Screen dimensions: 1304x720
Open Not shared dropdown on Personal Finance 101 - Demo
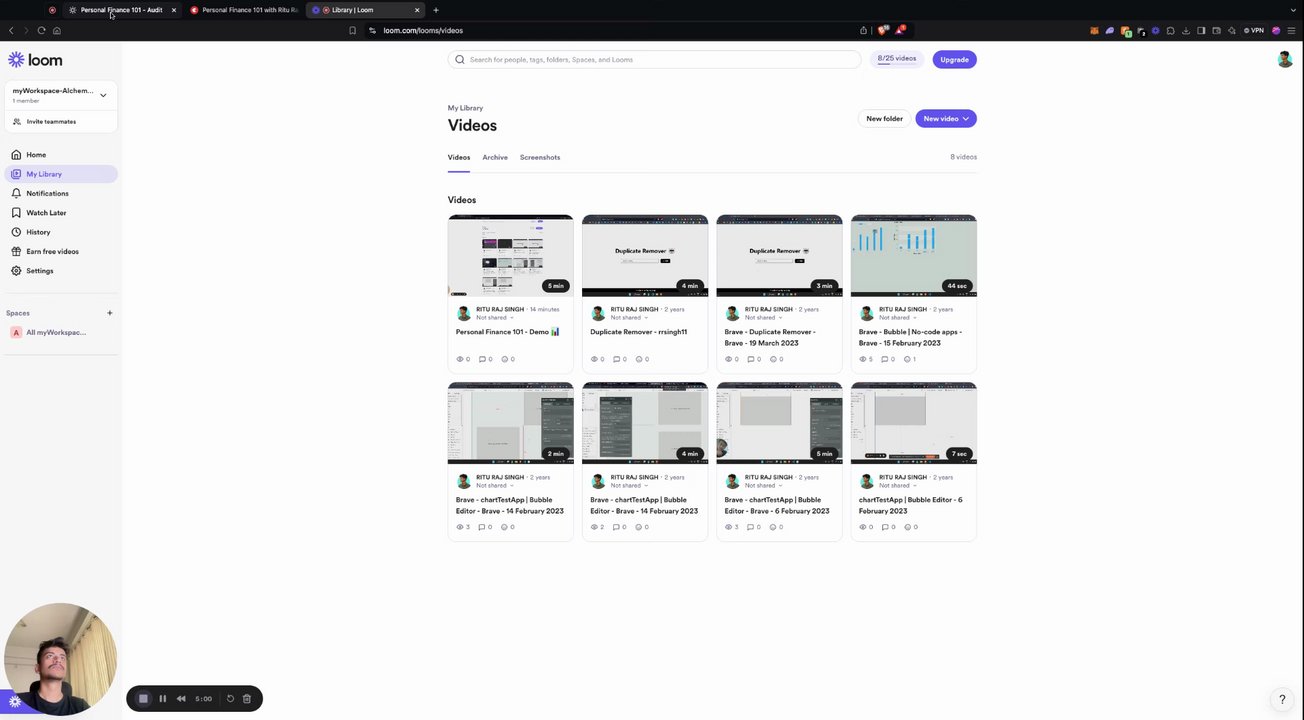coord(493,318)
